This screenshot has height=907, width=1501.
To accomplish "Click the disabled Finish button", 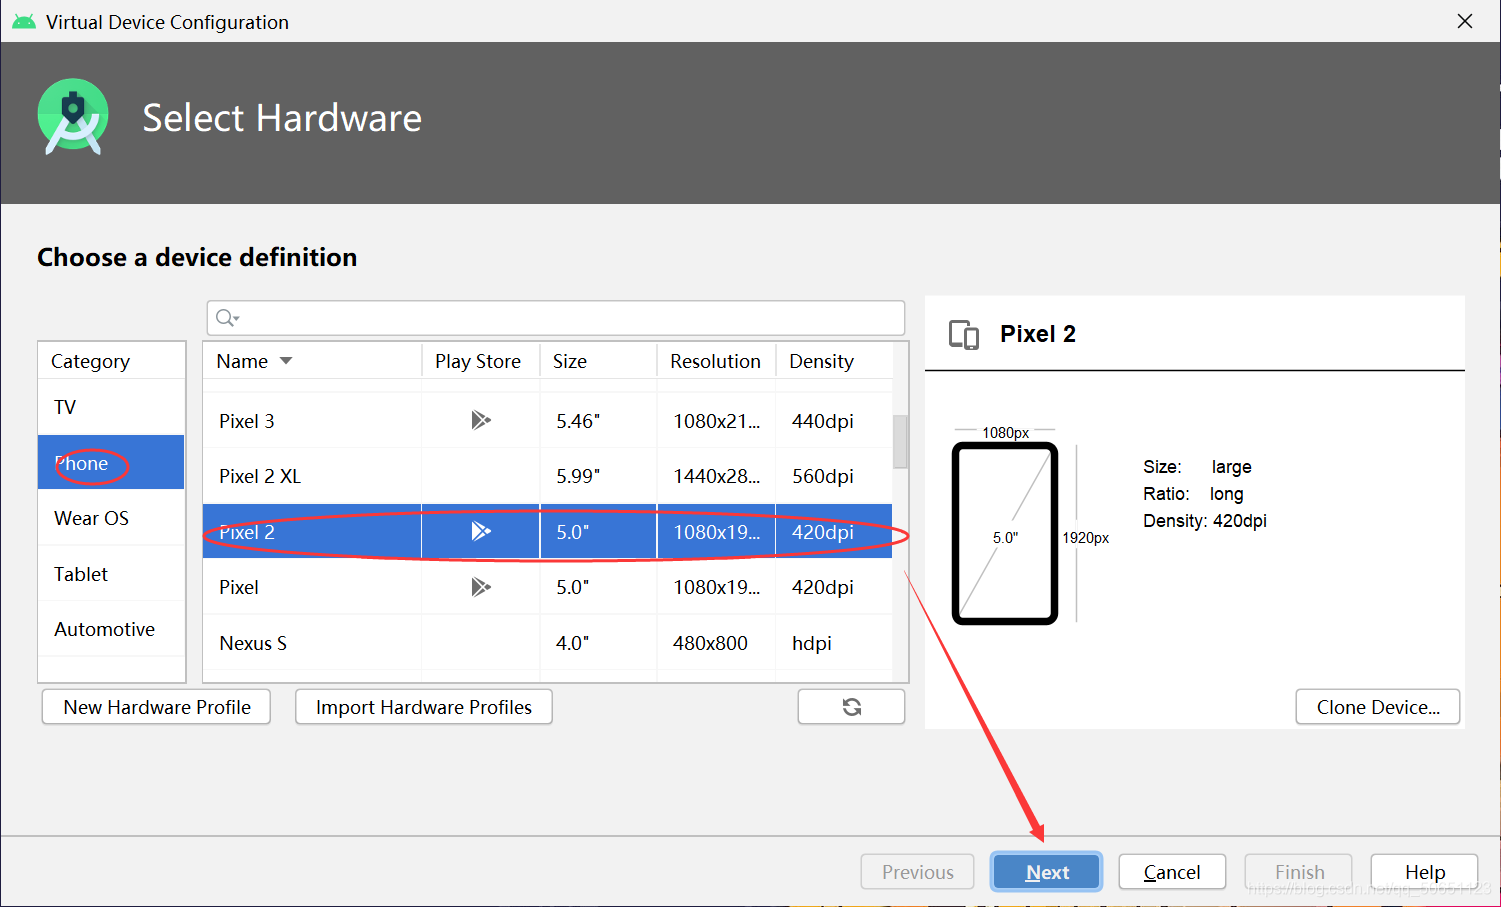I will (x=1299, y=872).
